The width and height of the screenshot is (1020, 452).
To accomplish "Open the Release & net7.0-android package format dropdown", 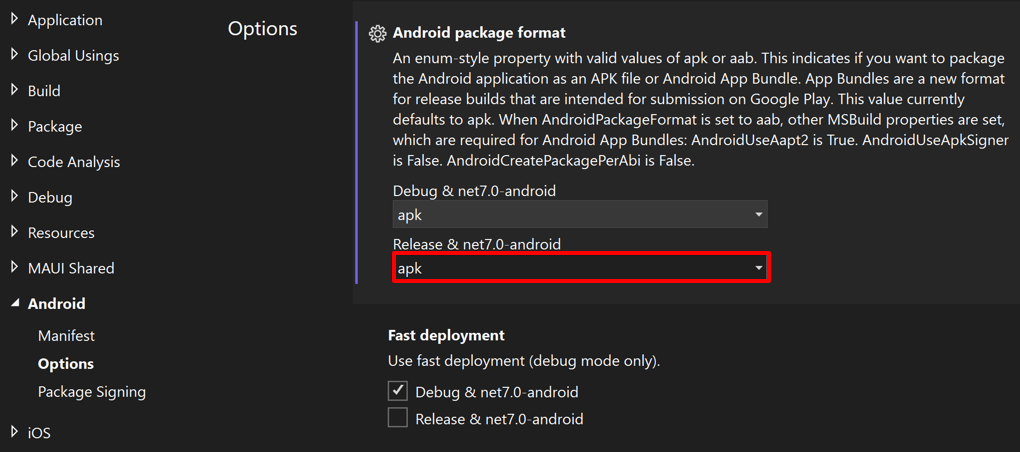I will coord(580,268).
